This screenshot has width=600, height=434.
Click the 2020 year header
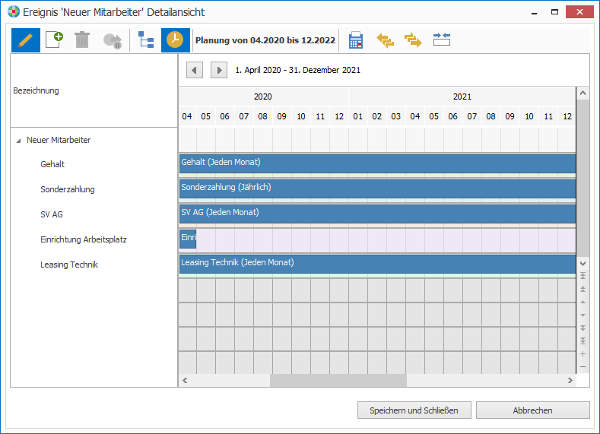pyautogui.click(x=263, y=97)
